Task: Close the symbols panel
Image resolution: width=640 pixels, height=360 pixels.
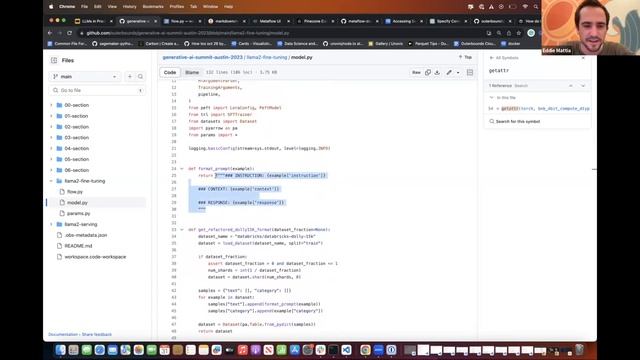Action: pos(583,58)
